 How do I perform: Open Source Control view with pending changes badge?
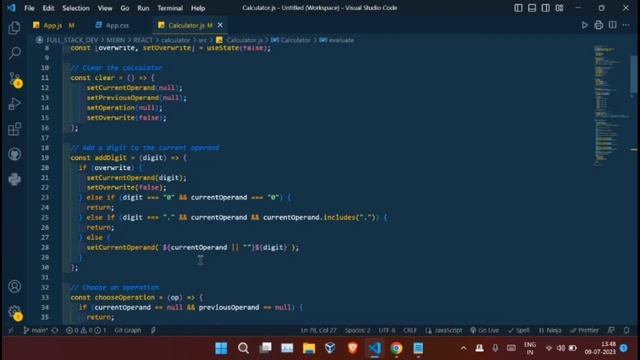point(15,79)
